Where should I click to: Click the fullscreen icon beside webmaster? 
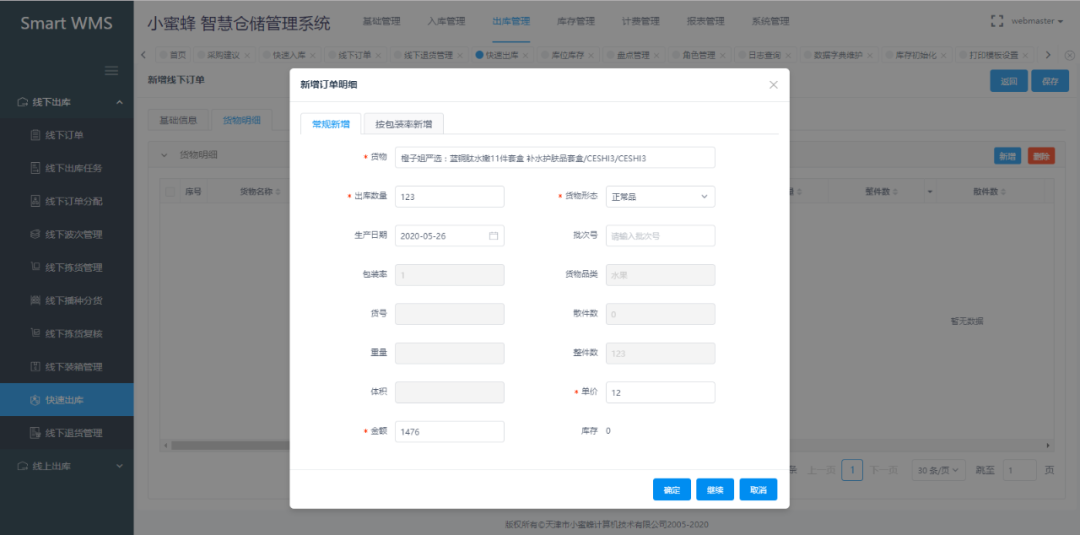(x=996, y=20)
